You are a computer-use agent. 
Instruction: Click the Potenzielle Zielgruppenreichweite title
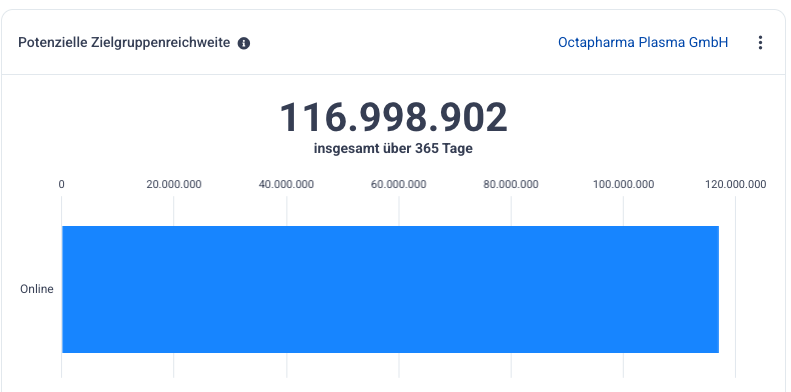(x=124, y=43)
